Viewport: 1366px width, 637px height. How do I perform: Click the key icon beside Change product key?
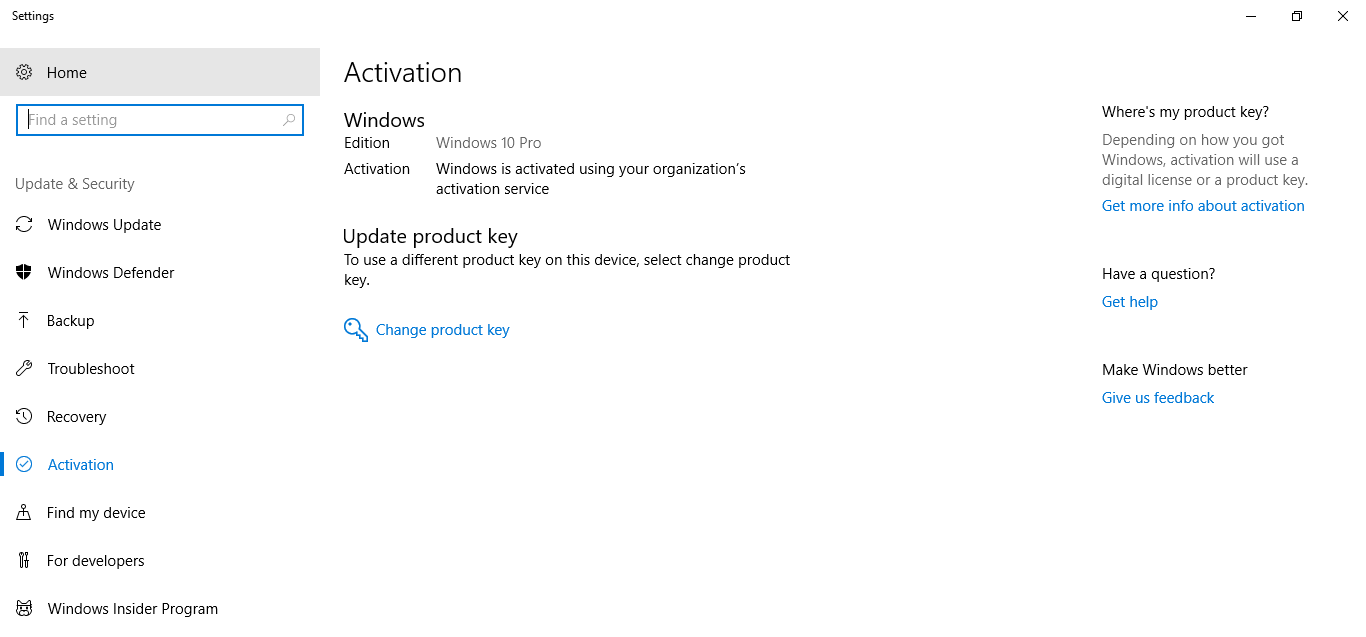[x=356, y=330]
